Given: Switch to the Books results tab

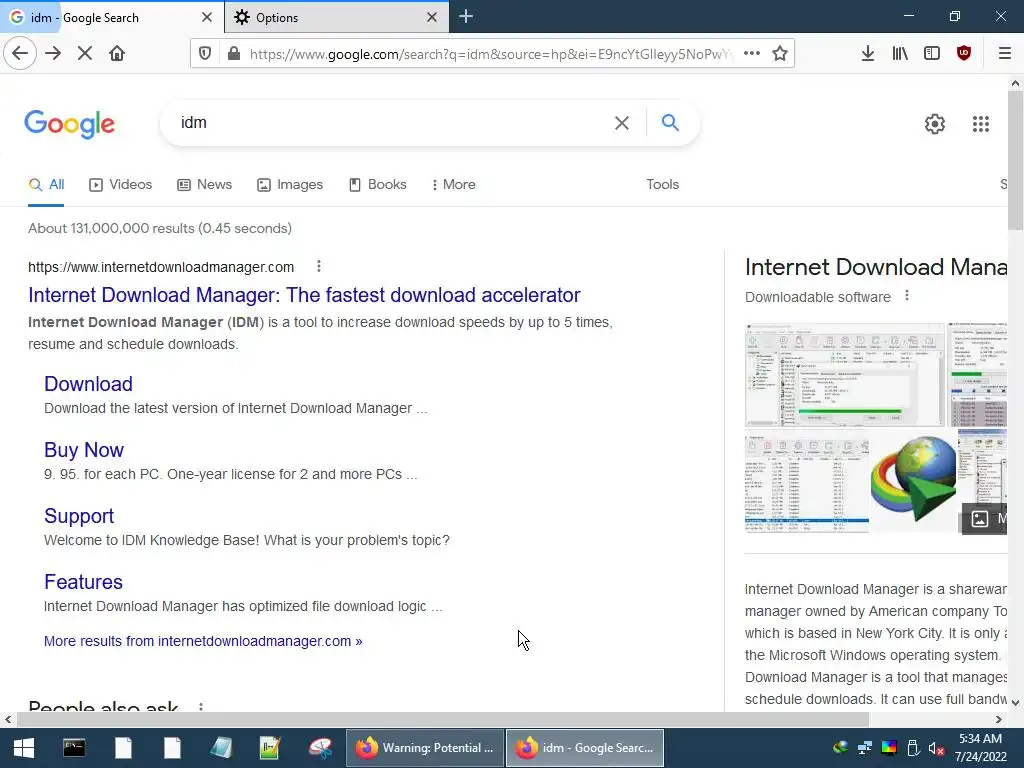Looking at the screenshot, I should (x=377, y=185).
